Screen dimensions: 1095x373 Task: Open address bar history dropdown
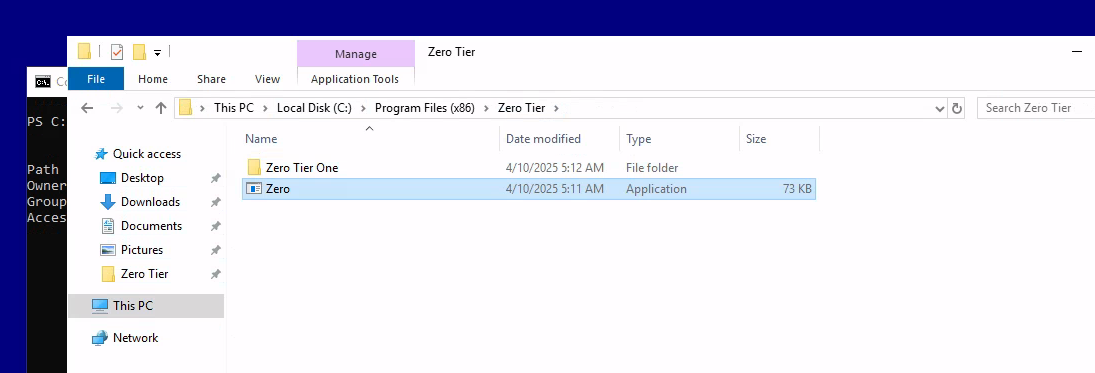tap(939, 108)
